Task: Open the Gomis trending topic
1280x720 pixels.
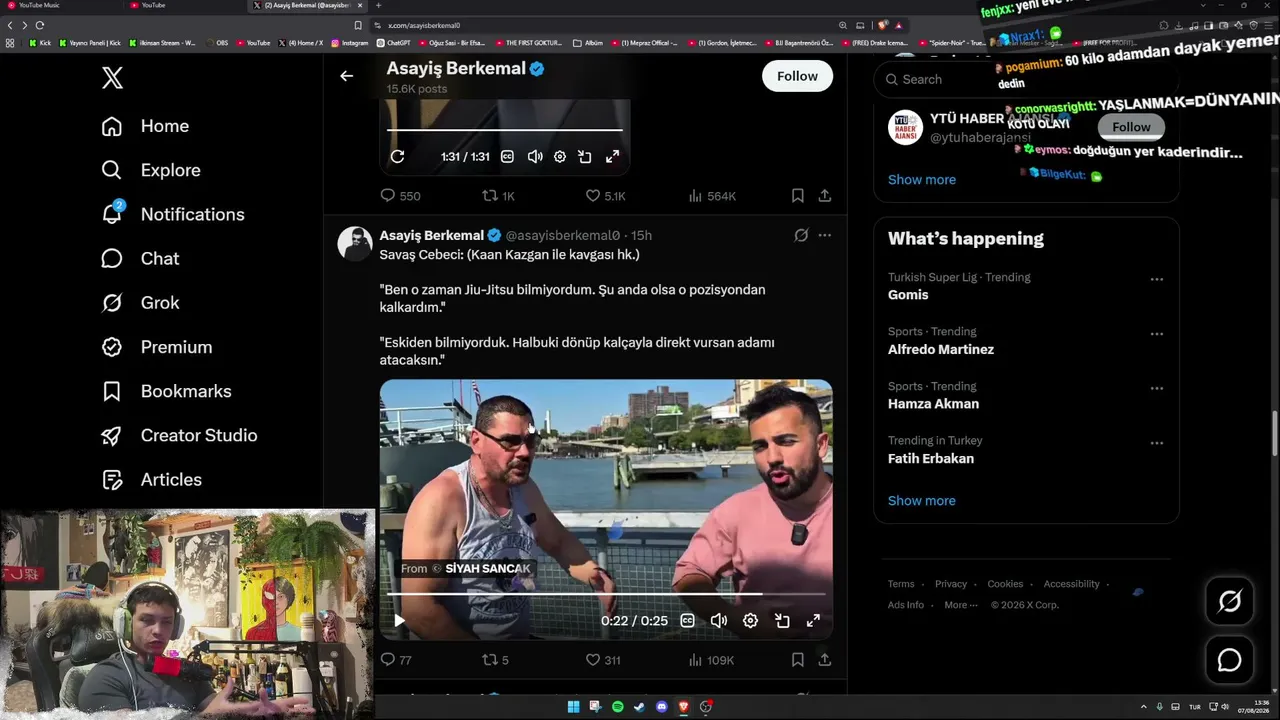Action: (908, 295)
